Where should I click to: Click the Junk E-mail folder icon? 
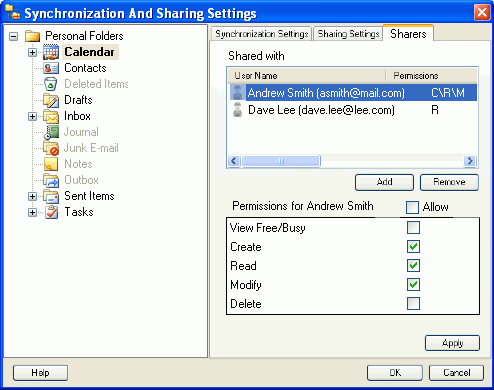[x=51, y=148]
